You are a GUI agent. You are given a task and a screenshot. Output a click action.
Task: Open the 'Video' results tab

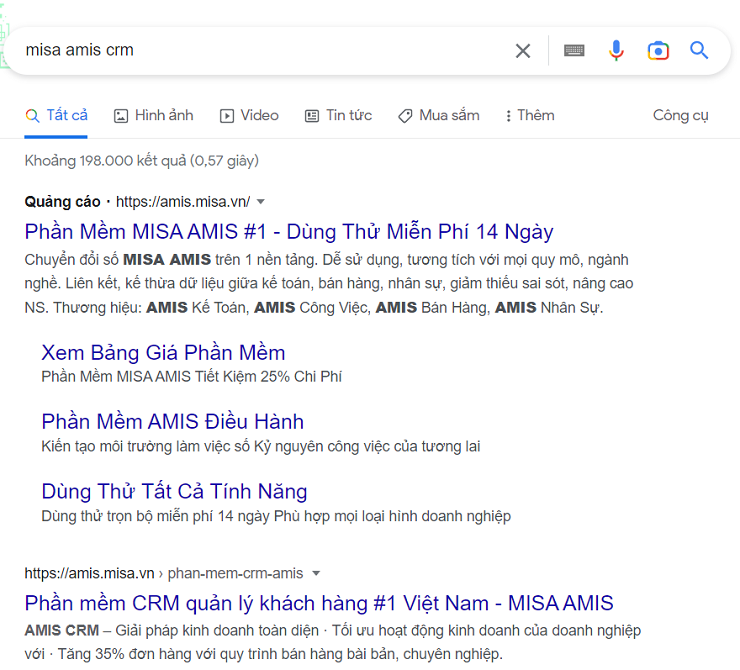coord(249,116)
